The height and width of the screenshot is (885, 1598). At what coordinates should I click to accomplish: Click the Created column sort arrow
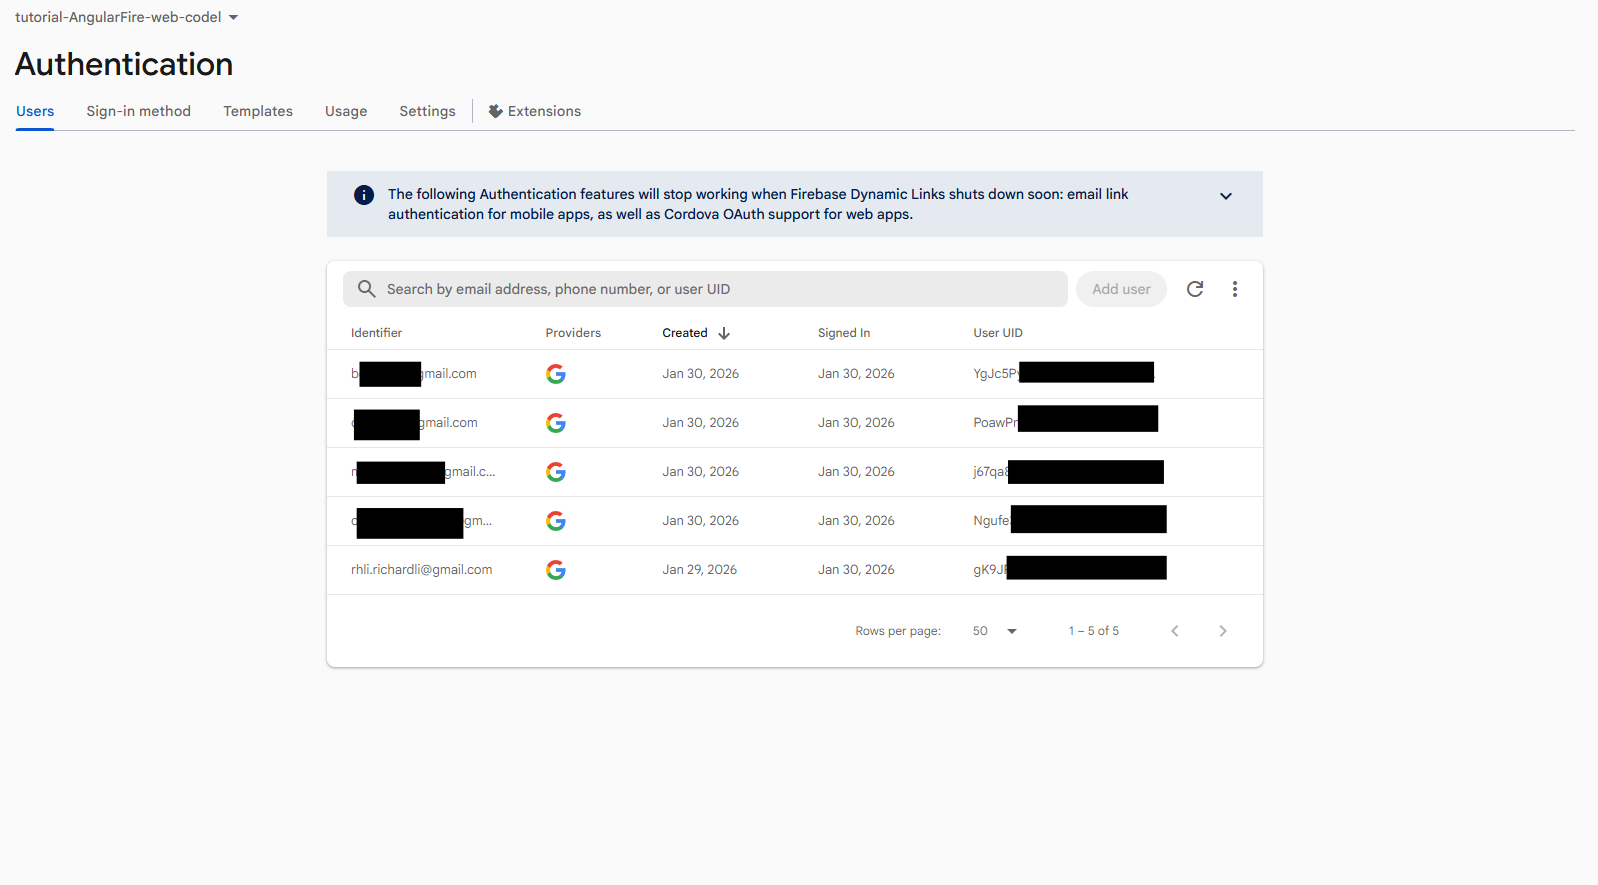pyautogui.click(x=724, y=333)
